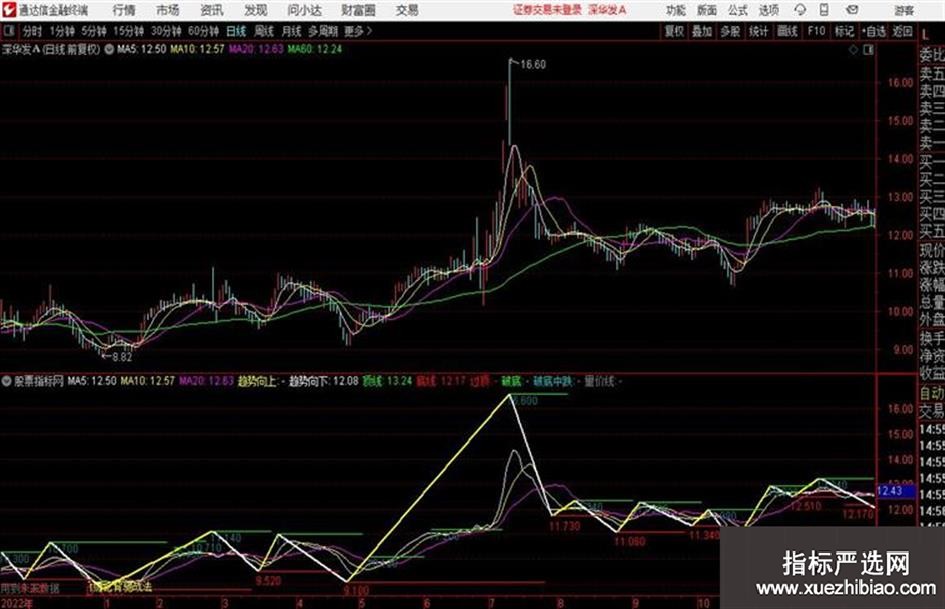The height and width of the screenshot is (609, 945).
Task: Click the 复权 toolbar button
Action: click(x=674, y=31)
